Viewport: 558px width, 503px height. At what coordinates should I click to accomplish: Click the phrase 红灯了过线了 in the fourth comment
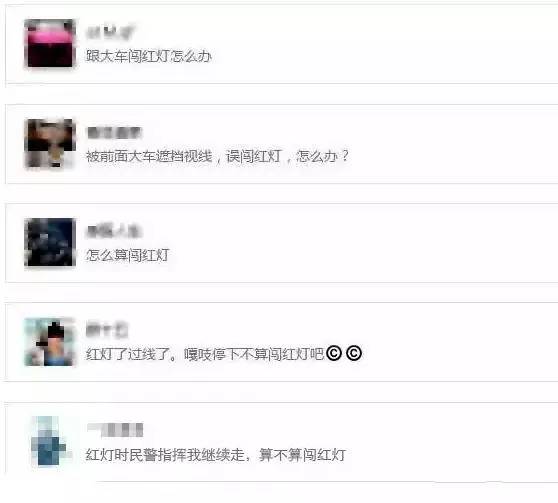(x=128, y=354)
